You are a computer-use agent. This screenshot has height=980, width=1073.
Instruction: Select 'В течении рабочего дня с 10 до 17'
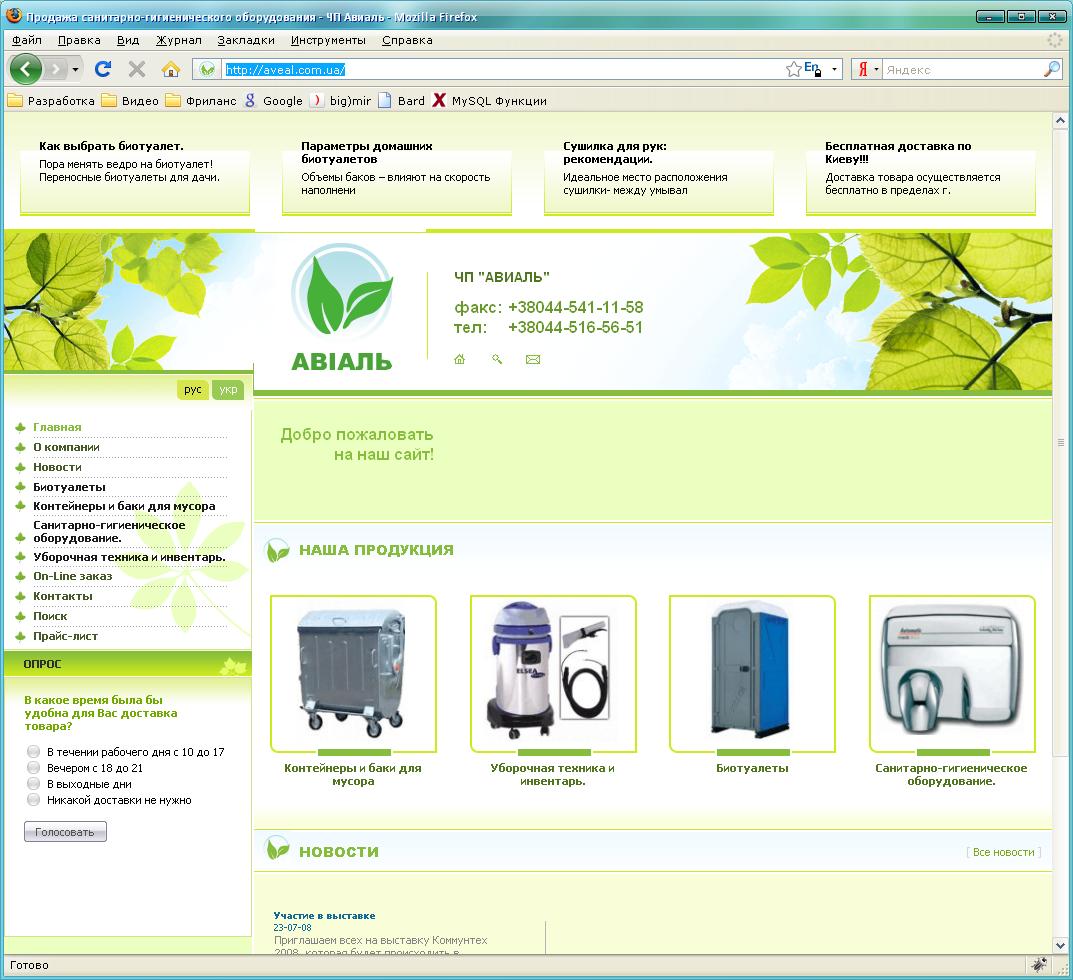coord(34,752)
